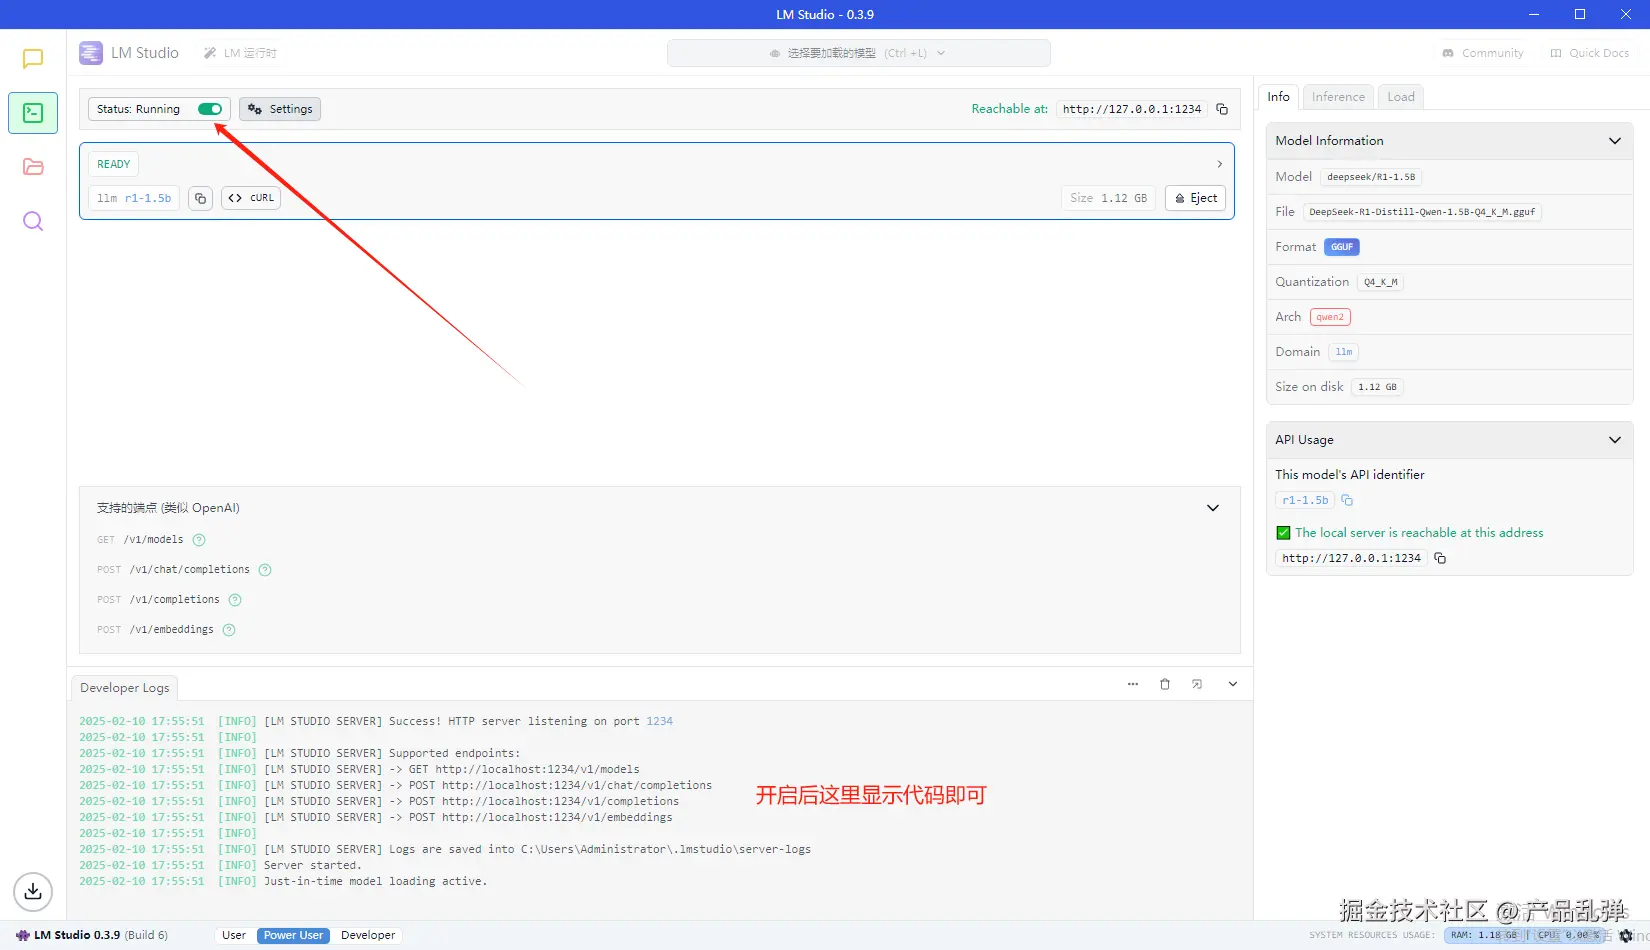The width and height of the screenshot is (1650, 950).
Task: Click the Size on disk 1.12 GB value
Action: (x=1377, y=387)
